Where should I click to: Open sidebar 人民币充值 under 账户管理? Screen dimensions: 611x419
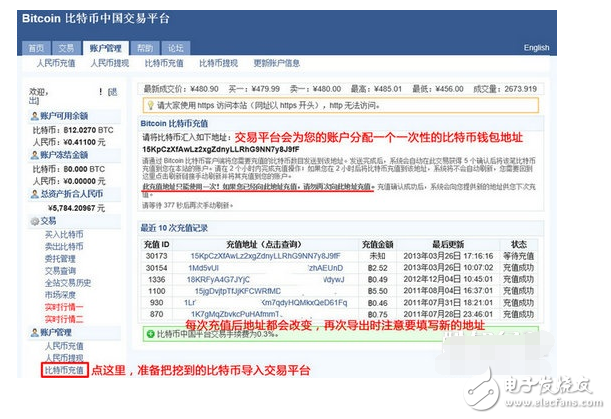coord(64,346)
